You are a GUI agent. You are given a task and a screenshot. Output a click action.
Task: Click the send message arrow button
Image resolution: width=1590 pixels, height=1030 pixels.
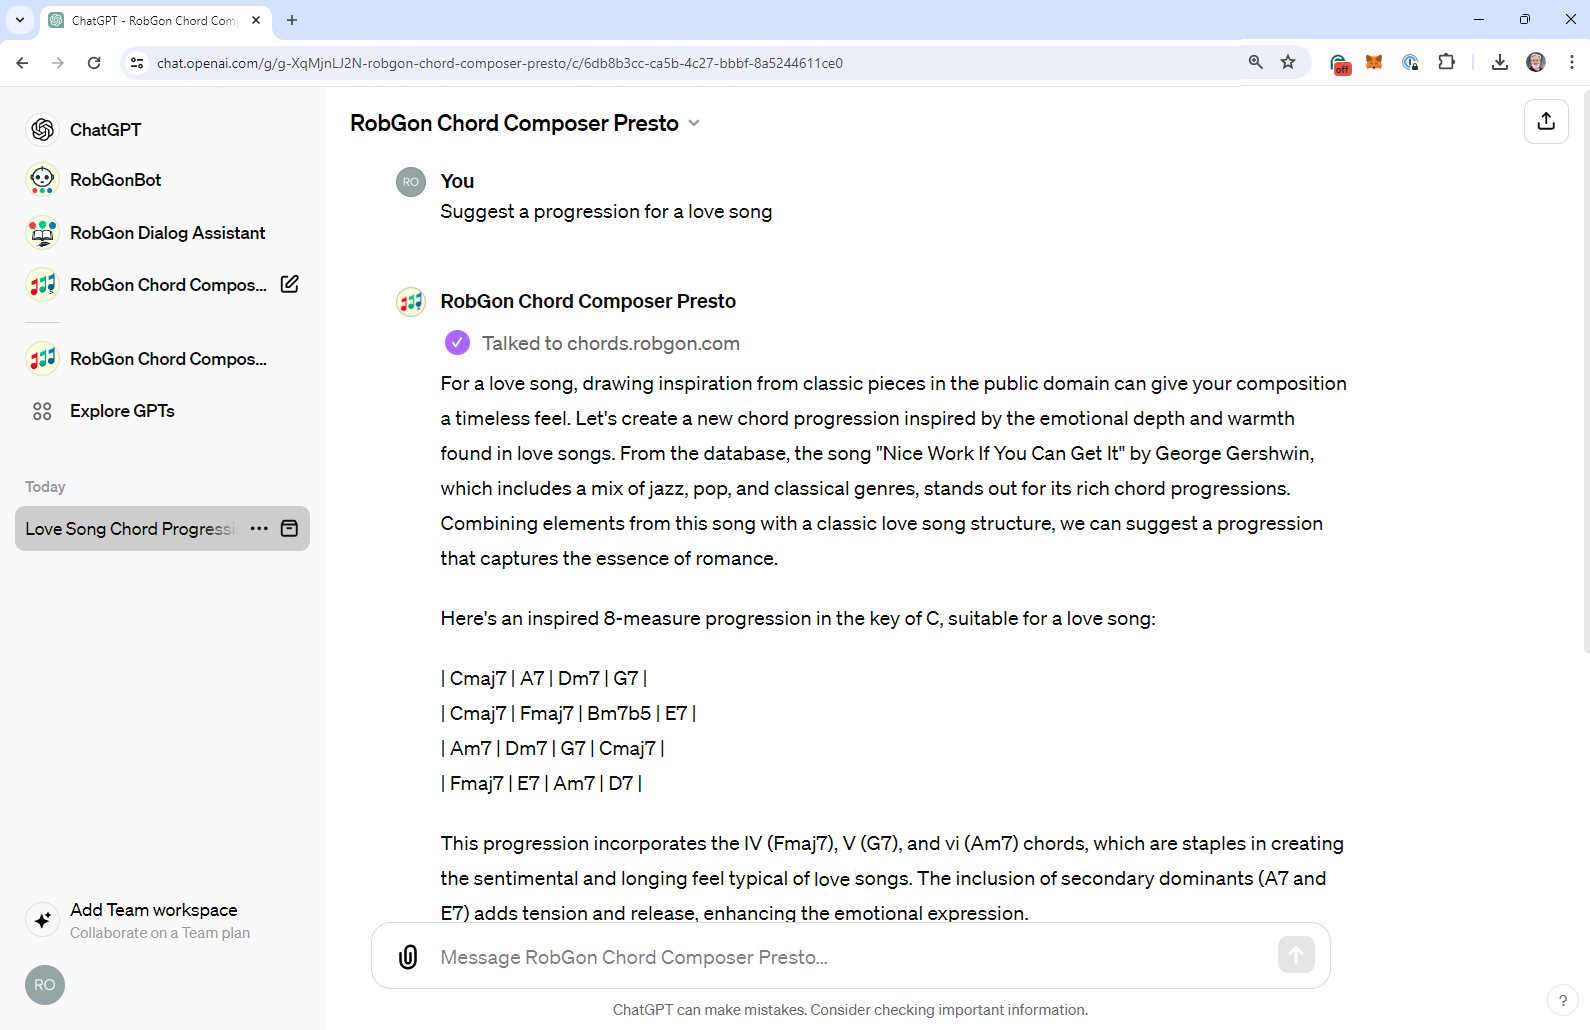(1296, 955)
